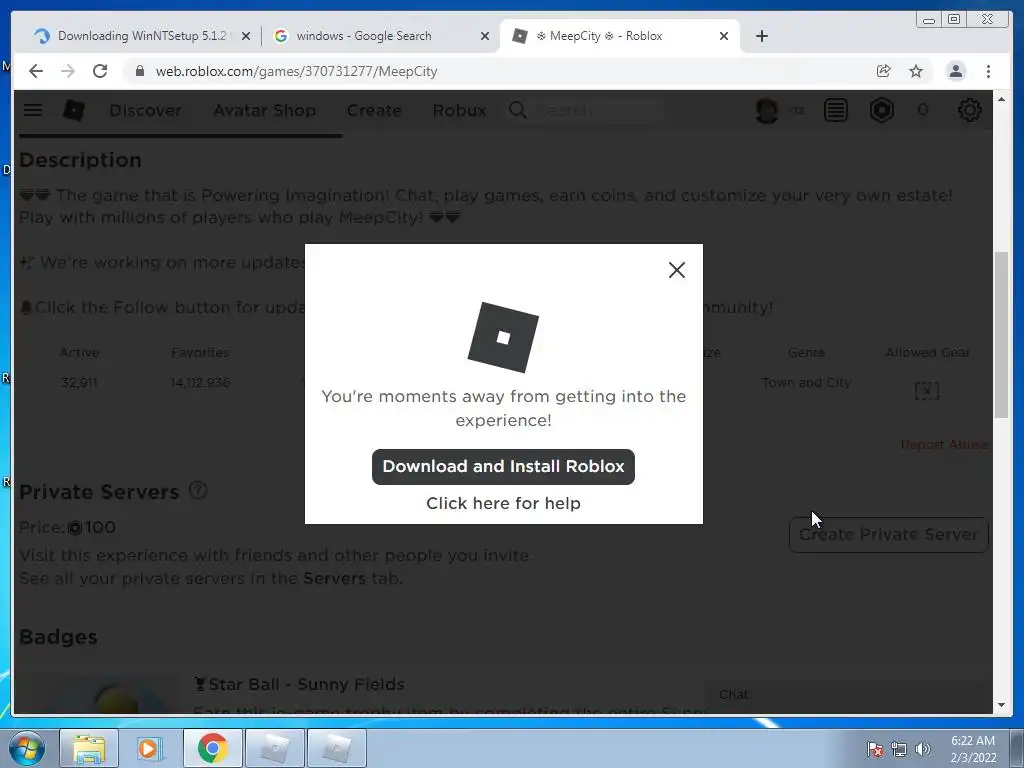The height and width of the screenshot is (768, 1024).
Task: Open Robux in Roblox navbar
Action: click(x=459, y=110)
